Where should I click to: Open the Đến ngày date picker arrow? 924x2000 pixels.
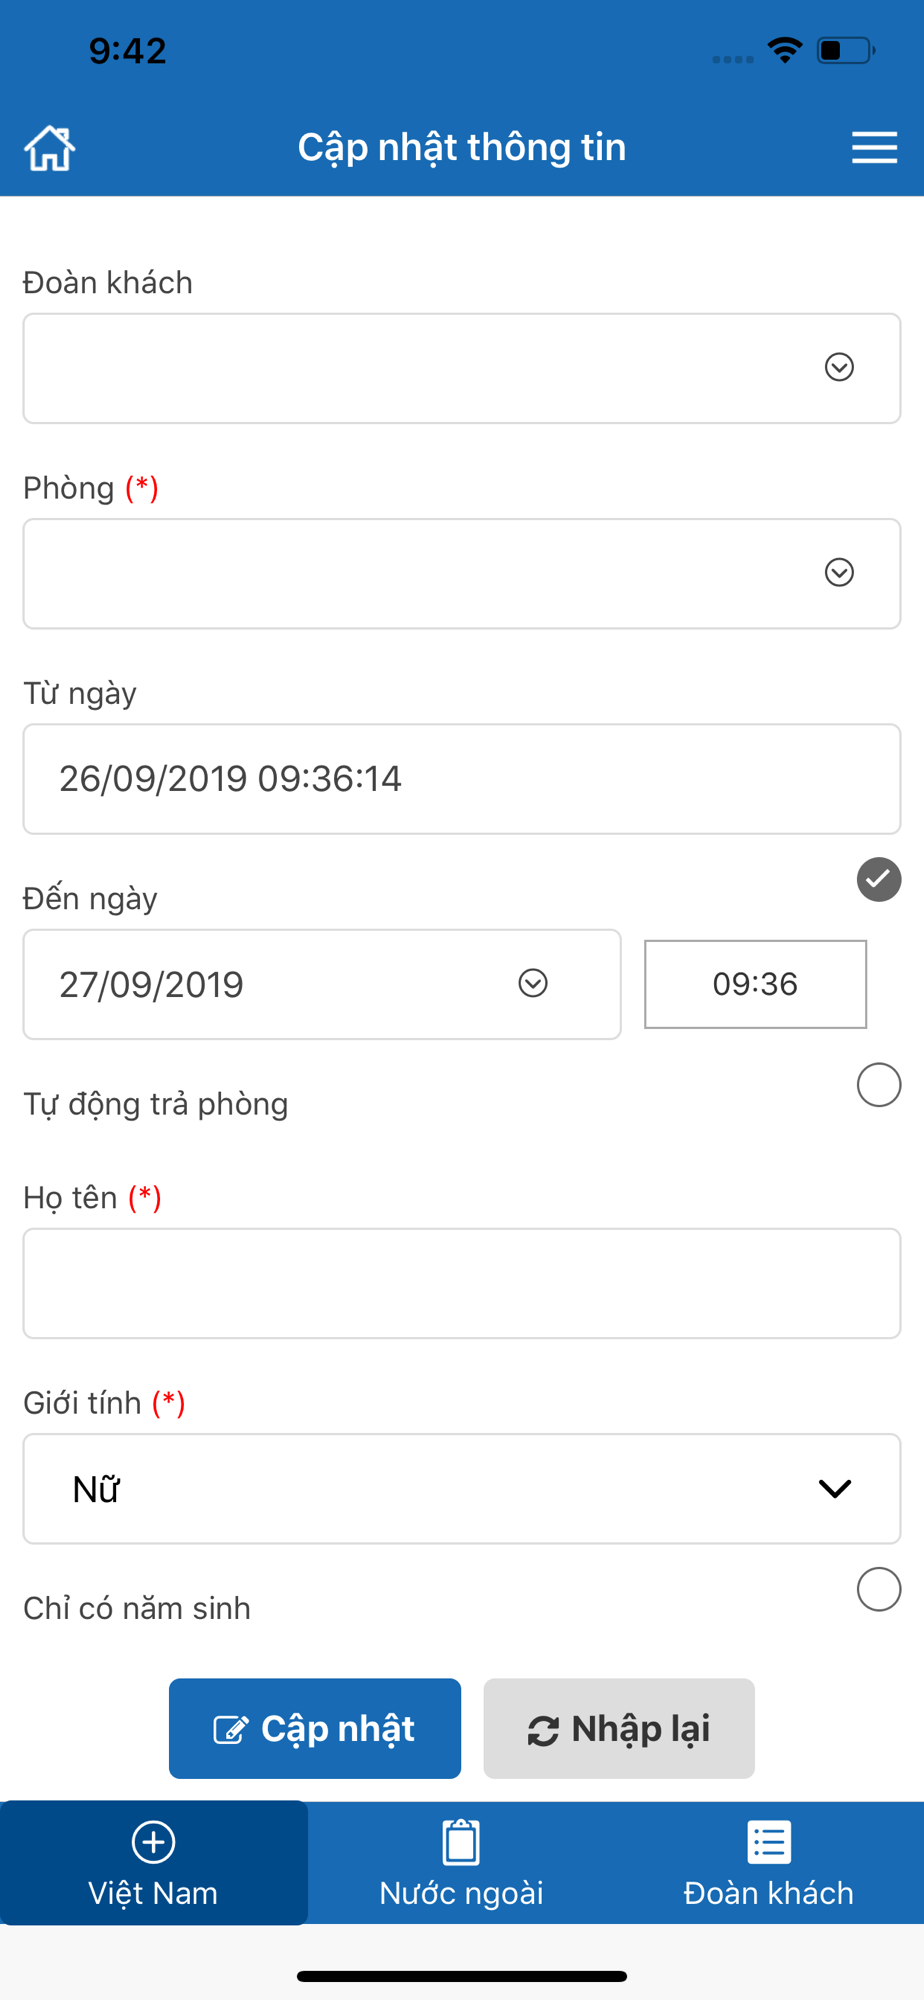[533, 983]
